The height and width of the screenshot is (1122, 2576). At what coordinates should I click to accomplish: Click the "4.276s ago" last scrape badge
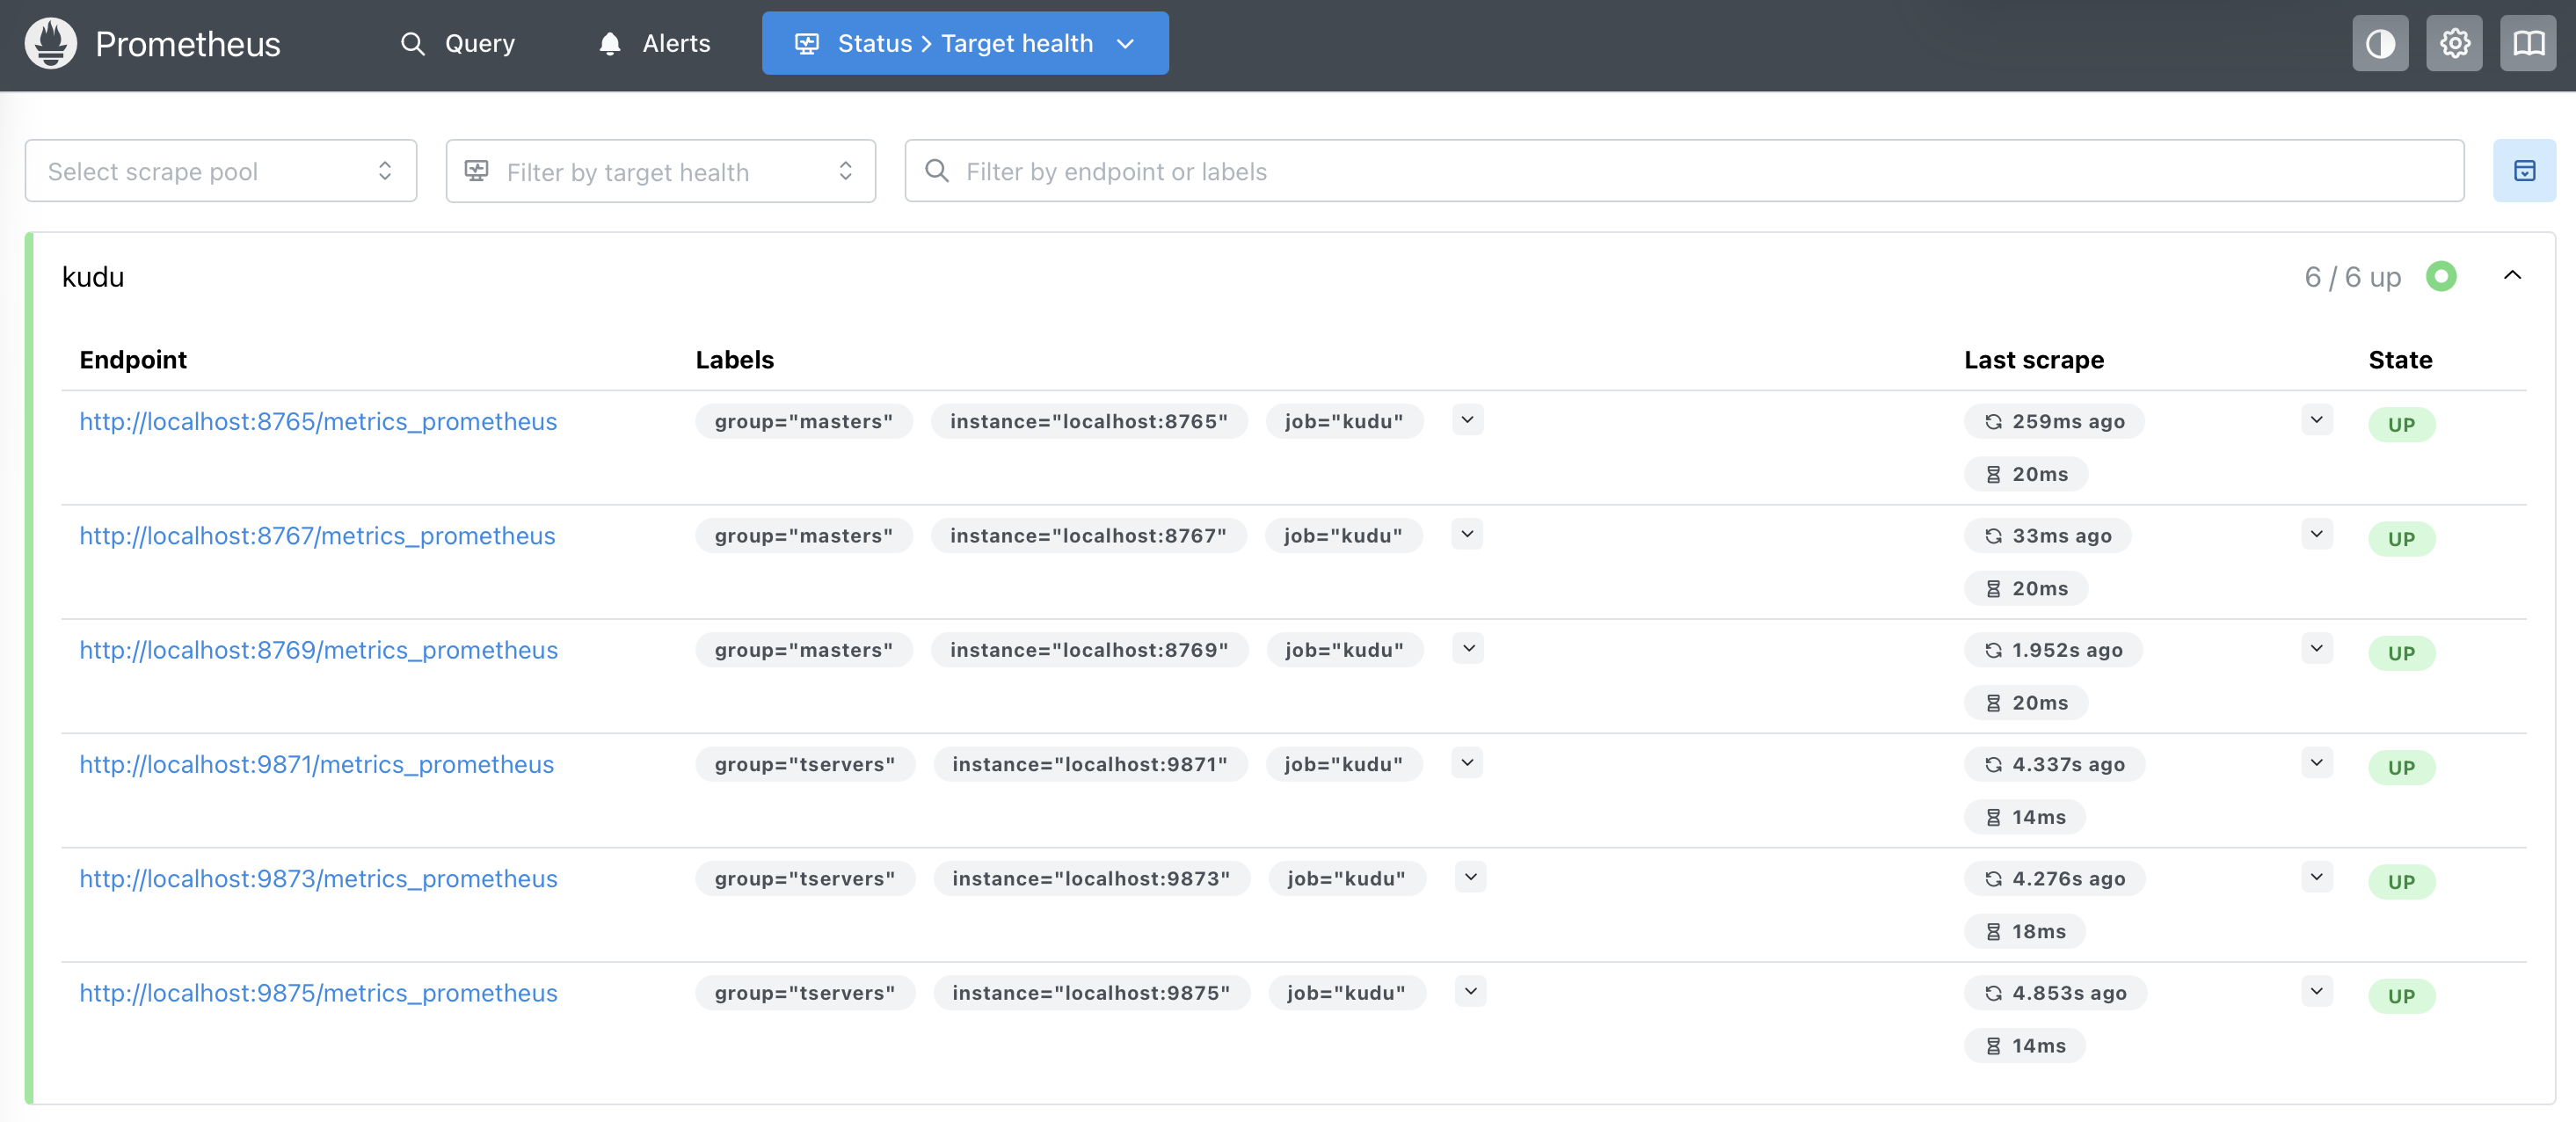click(x=2055, y=878)
